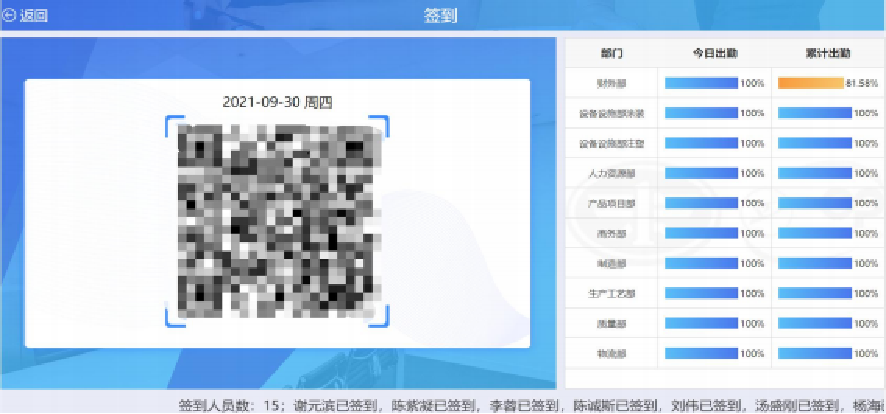Go back using the 返回 arrow button
This screenshot has width=886, height=414.
tap(25, 16)
